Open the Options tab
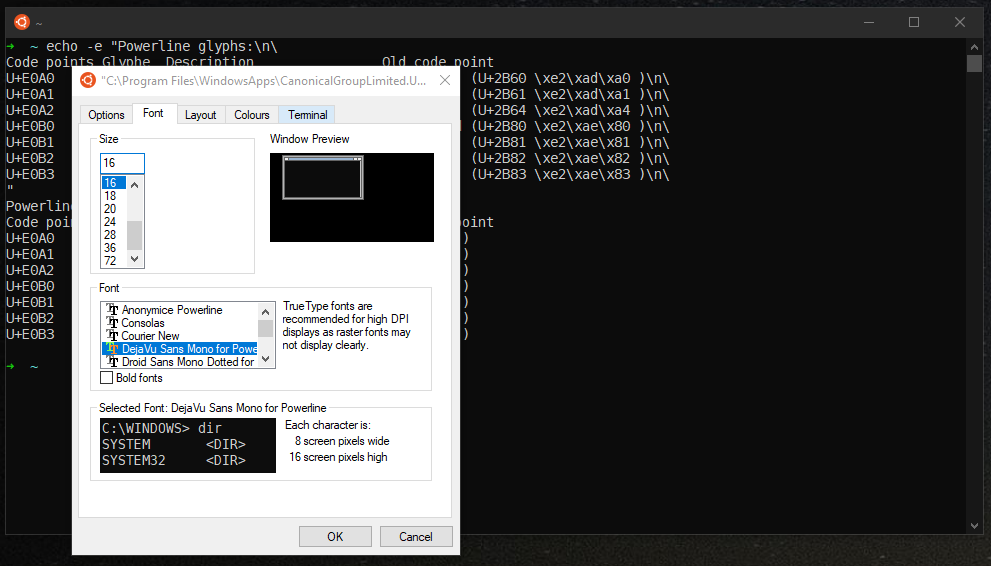 coord(106,114)
